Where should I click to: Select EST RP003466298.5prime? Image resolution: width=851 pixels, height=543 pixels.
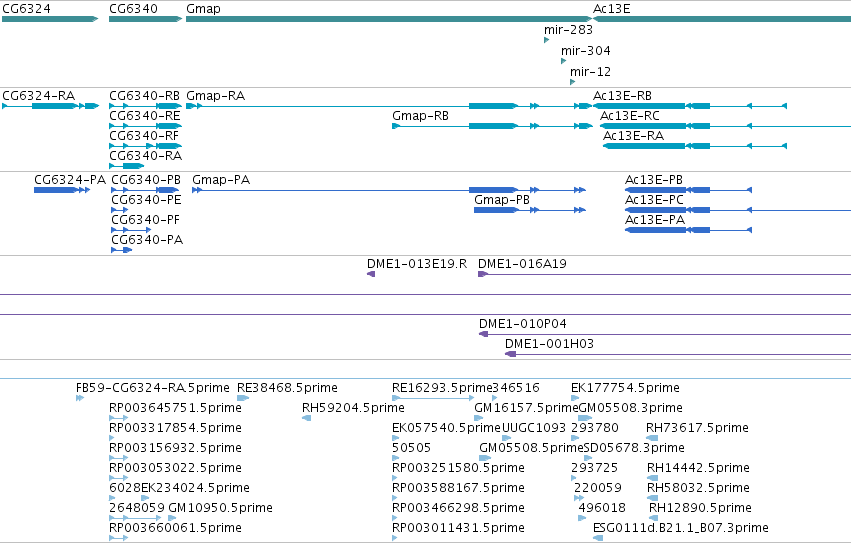point(458,508)
